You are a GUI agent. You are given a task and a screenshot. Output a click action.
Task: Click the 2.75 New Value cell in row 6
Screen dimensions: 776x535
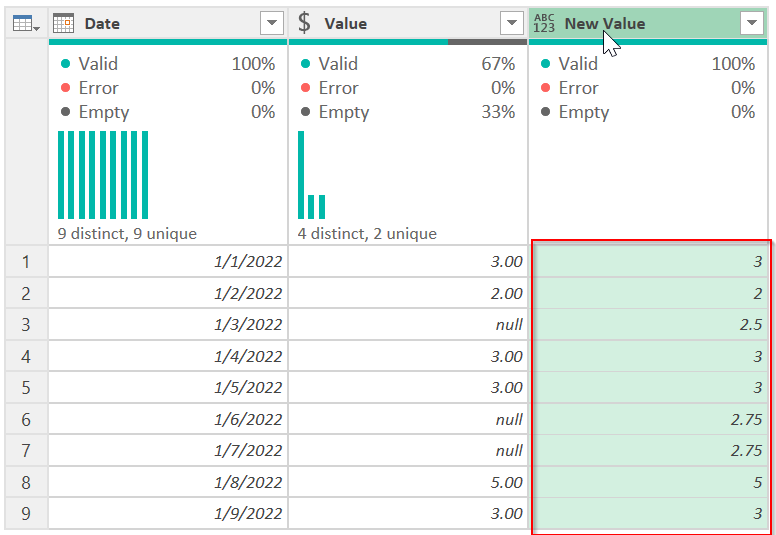(649, 419)
